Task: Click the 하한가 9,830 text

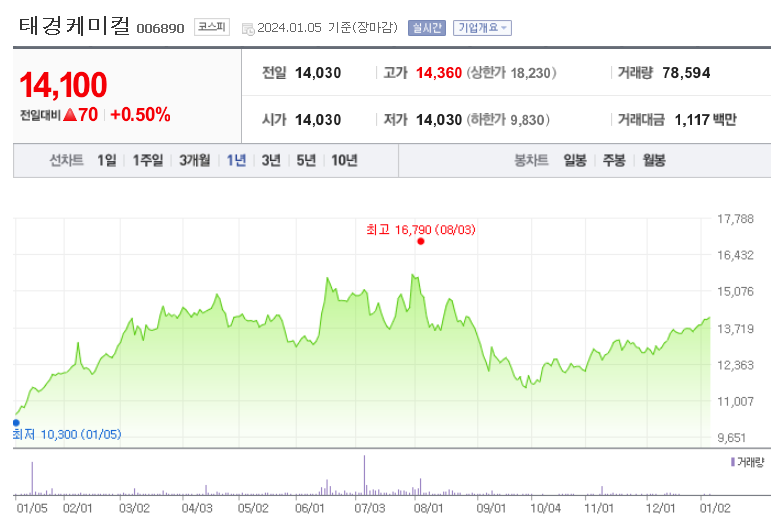Action: 508,119
